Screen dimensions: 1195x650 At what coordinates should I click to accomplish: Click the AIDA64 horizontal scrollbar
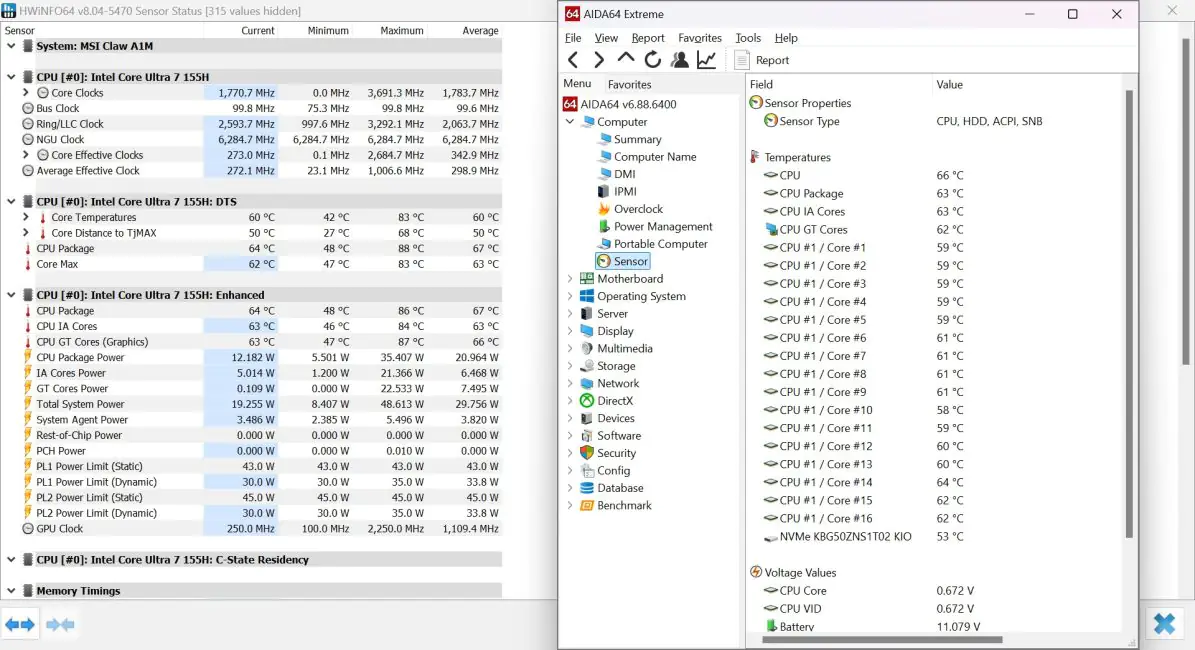pos(882,640)
